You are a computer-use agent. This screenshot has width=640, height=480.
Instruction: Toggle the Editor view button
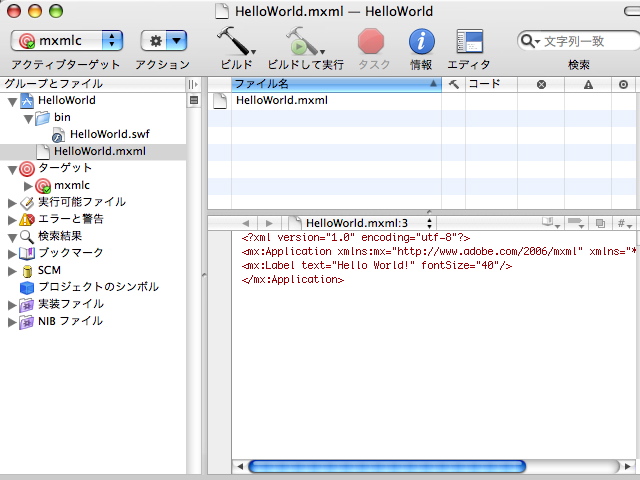click(469, 41)
